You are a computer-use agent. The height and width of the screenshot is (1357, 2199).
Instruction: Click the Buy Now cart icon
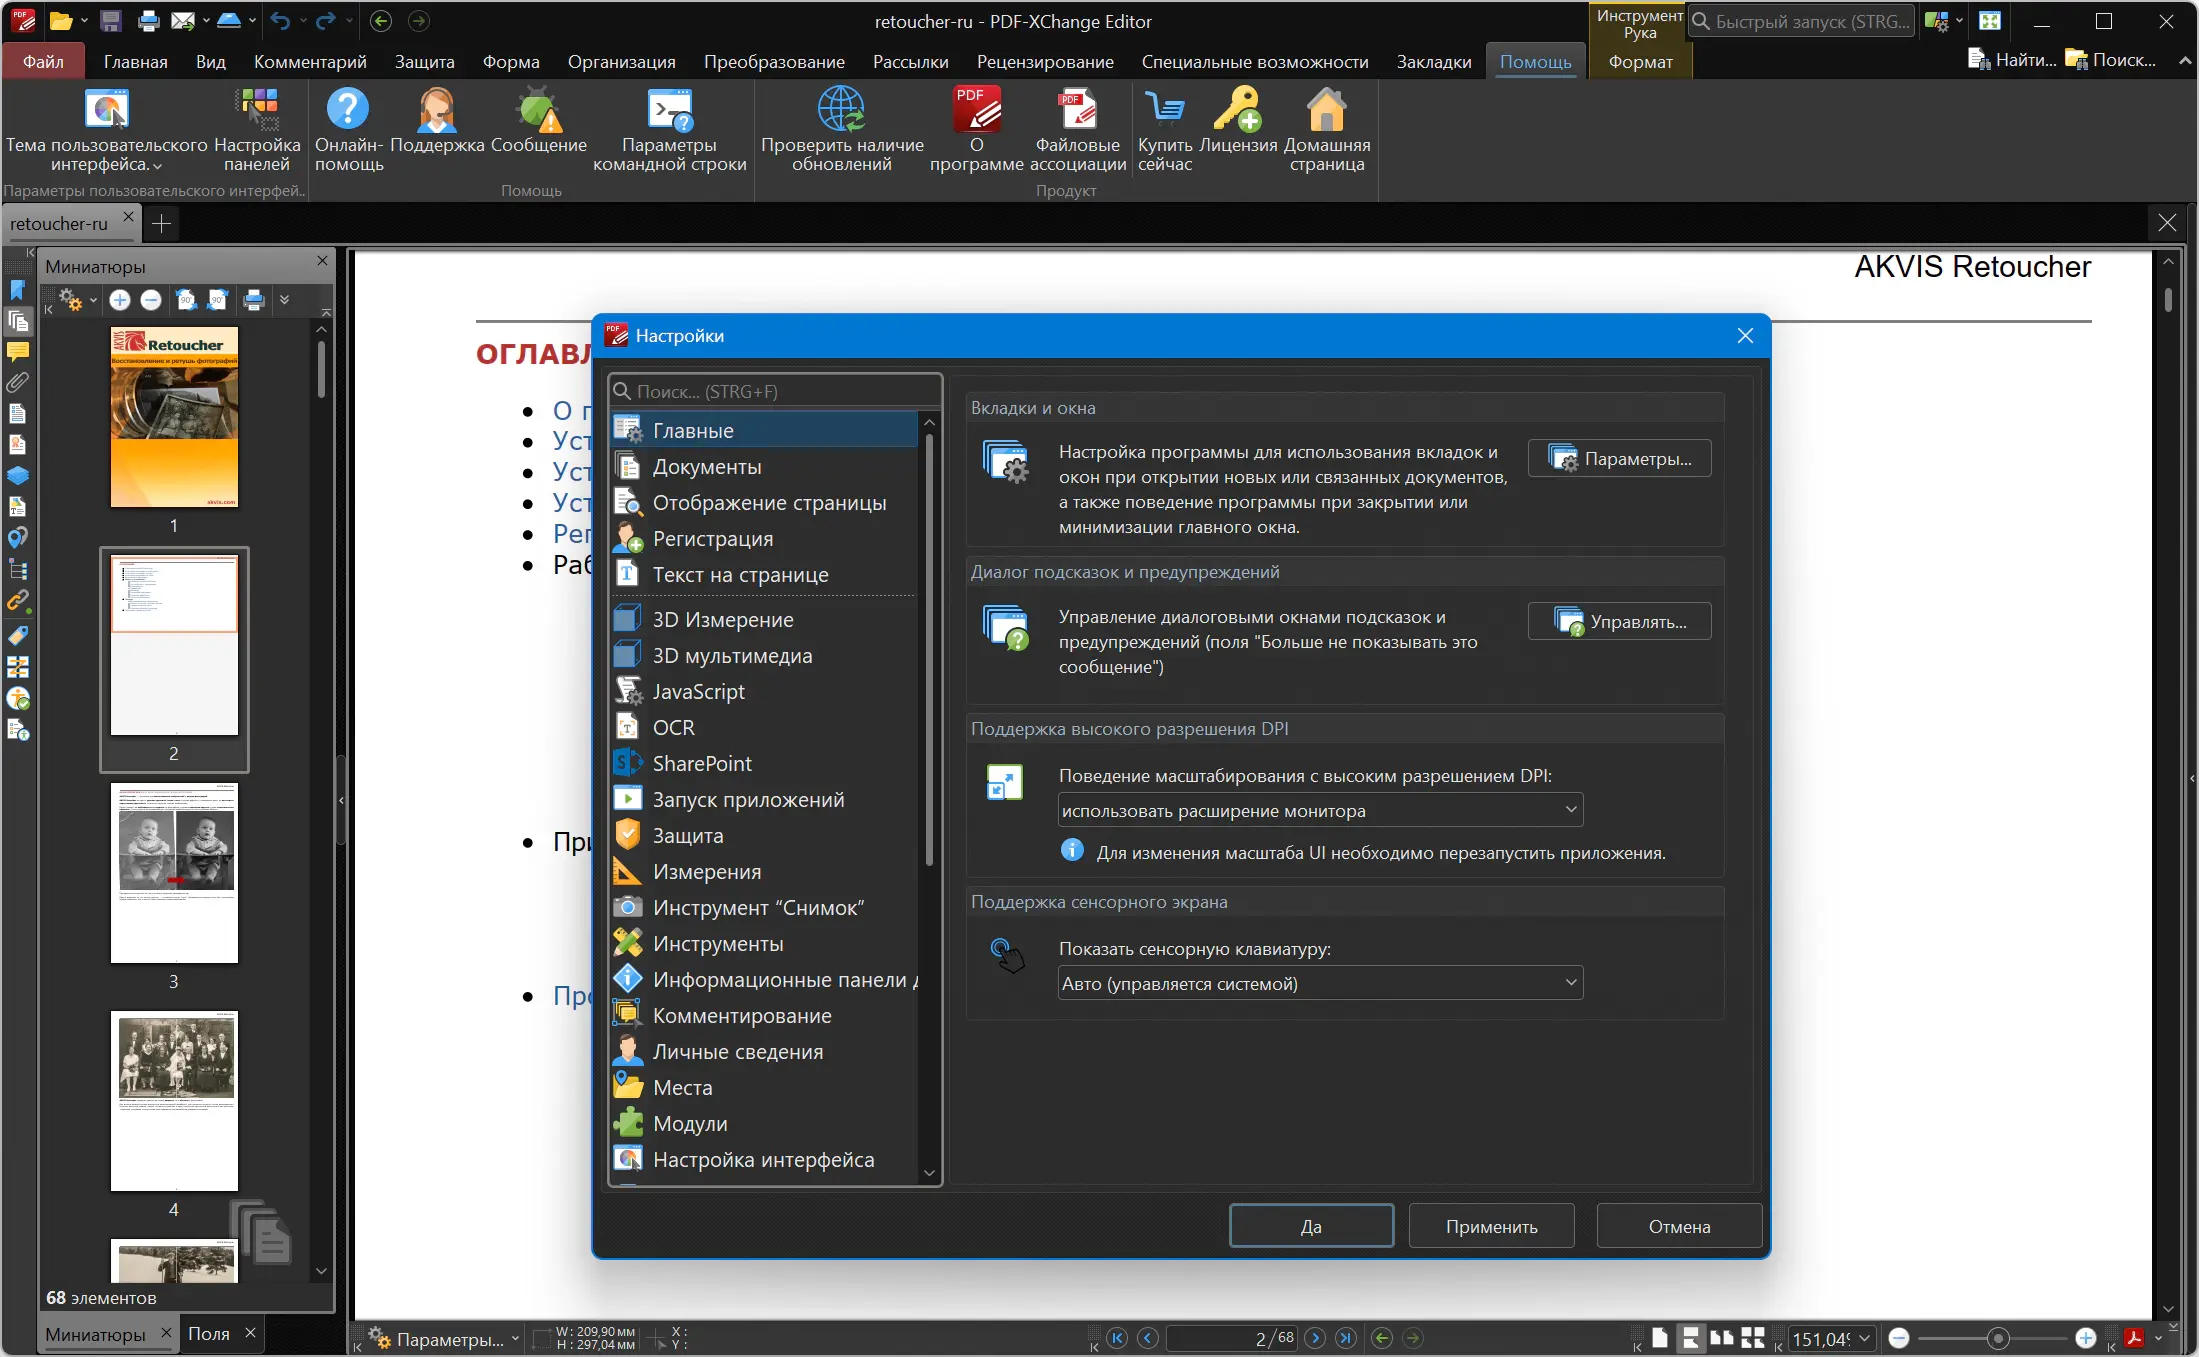(x=1165, y=110)
